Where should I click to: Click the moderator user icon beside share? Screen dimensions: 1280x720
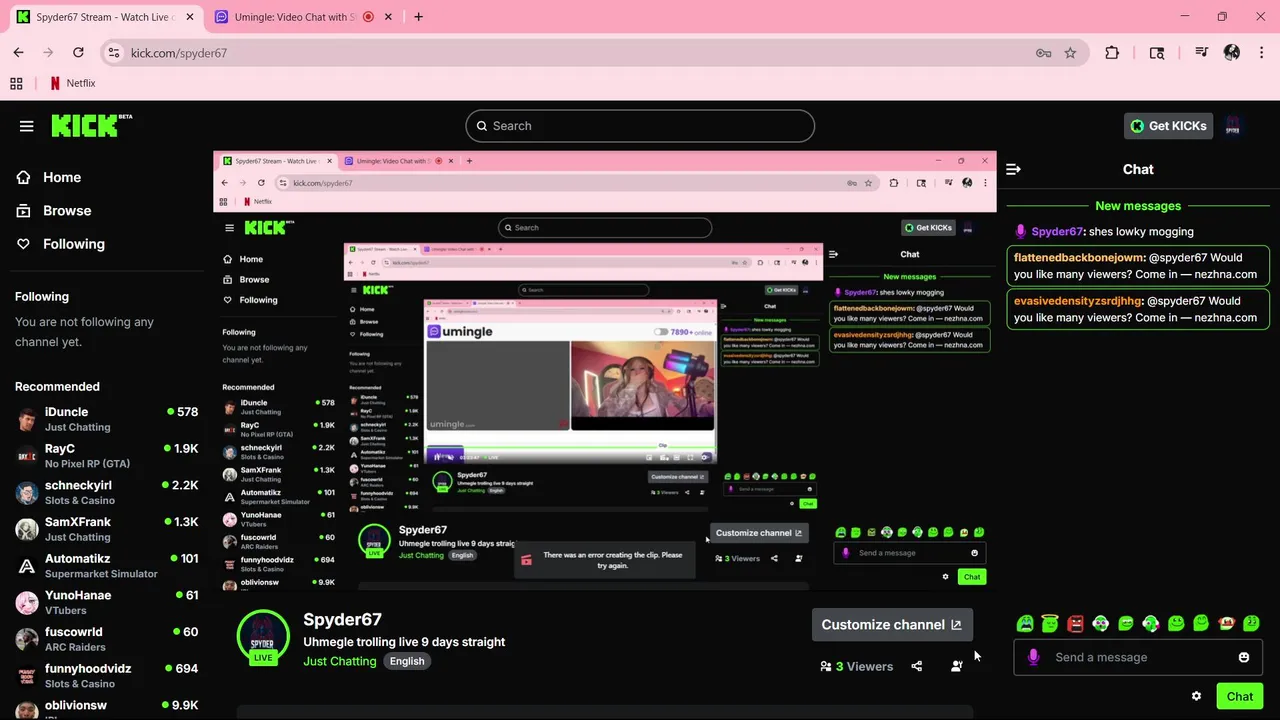click(x=957, y=666)
